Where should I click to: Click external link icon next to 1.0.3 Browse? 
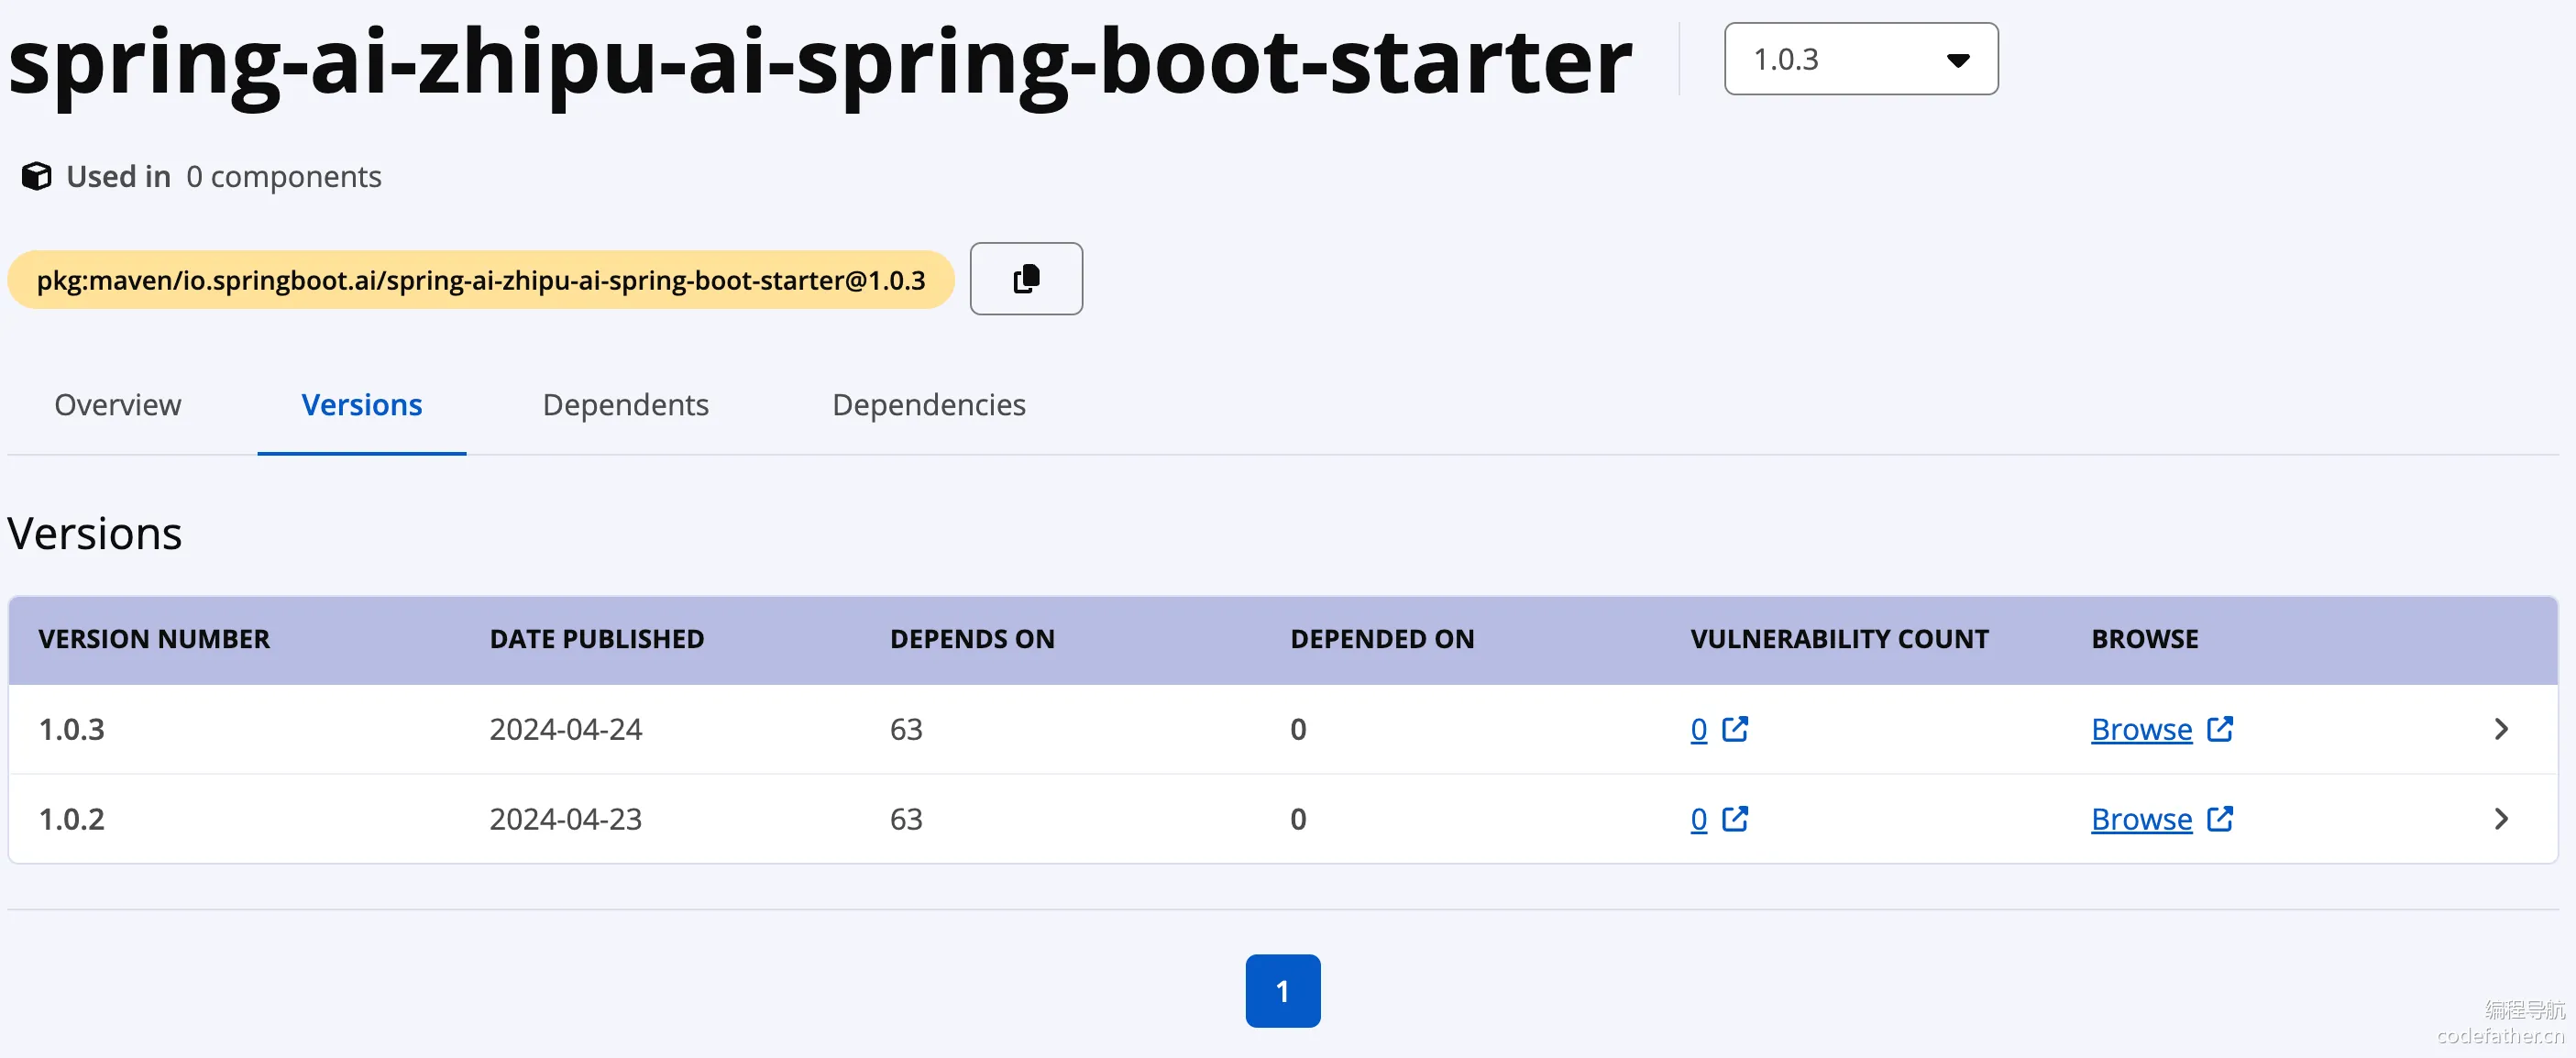(x=2220, y=729)
